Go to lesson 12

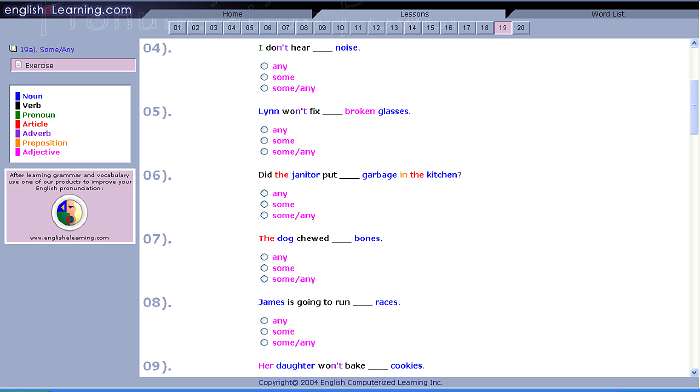(x=376, y=28)
